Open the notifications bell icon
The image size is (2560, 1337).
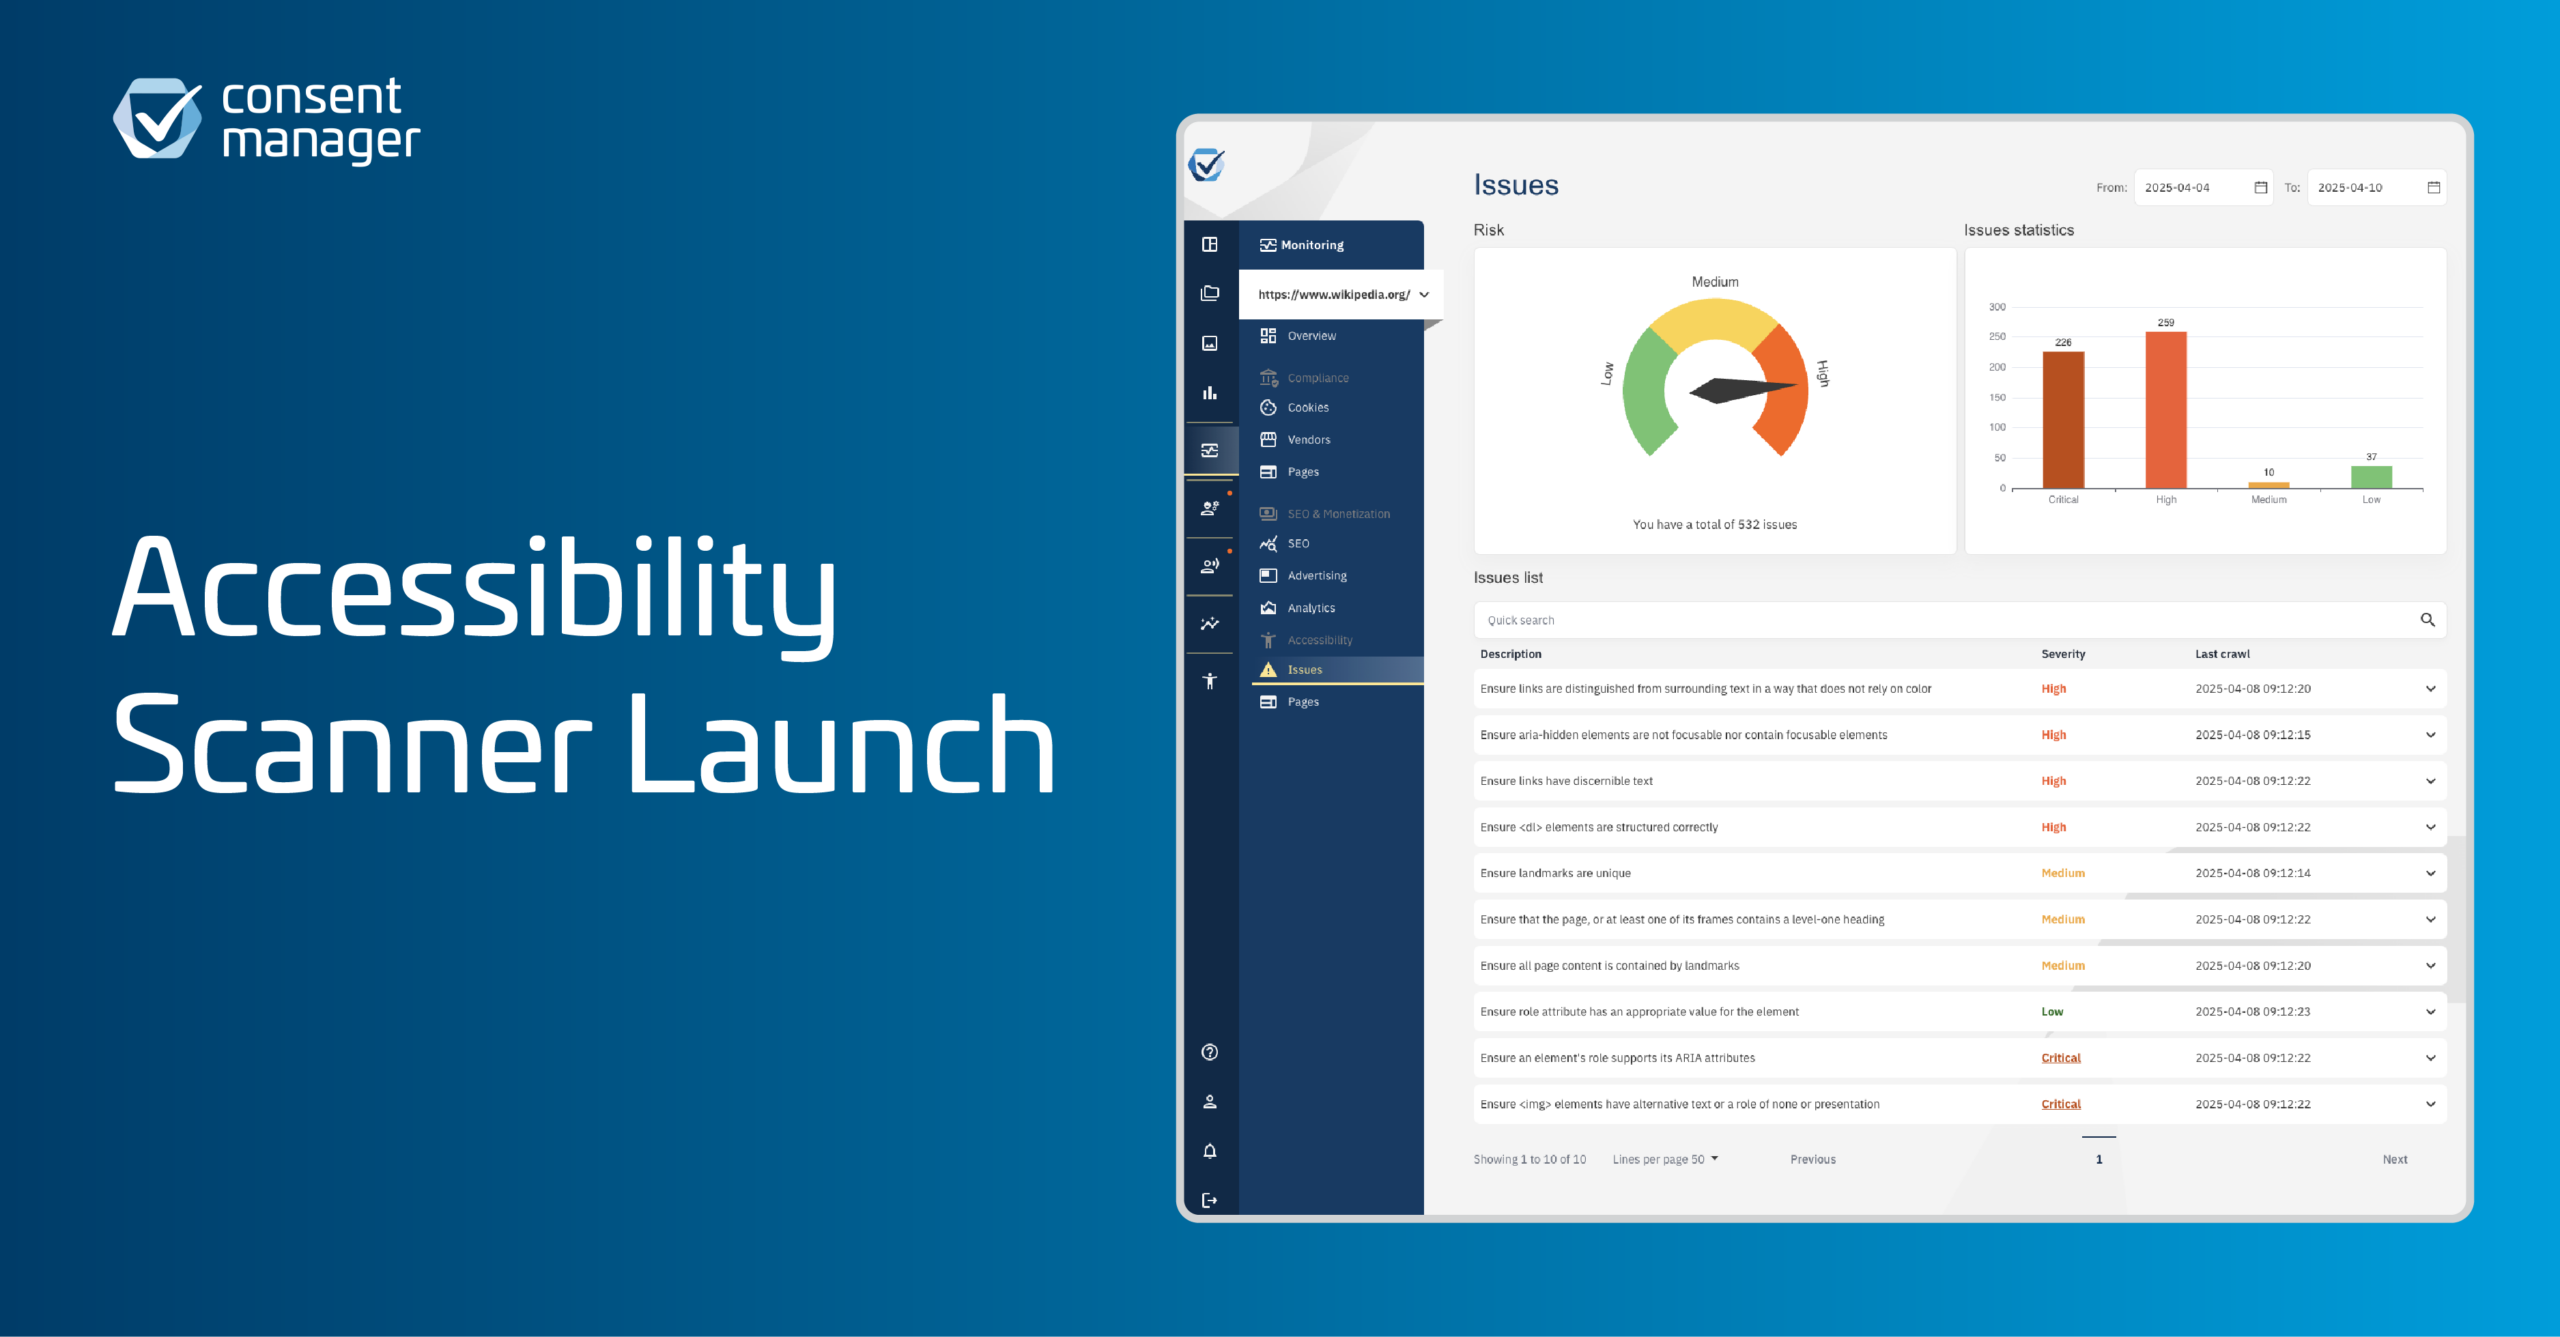(x=1210, y=1151)
